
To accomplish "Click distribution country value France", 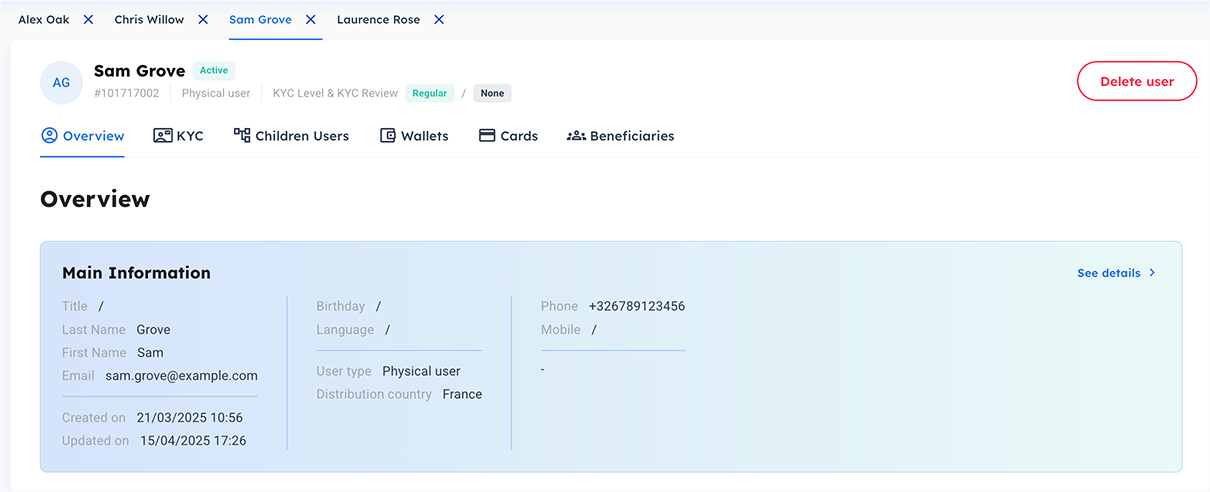I will coord(462,394).
